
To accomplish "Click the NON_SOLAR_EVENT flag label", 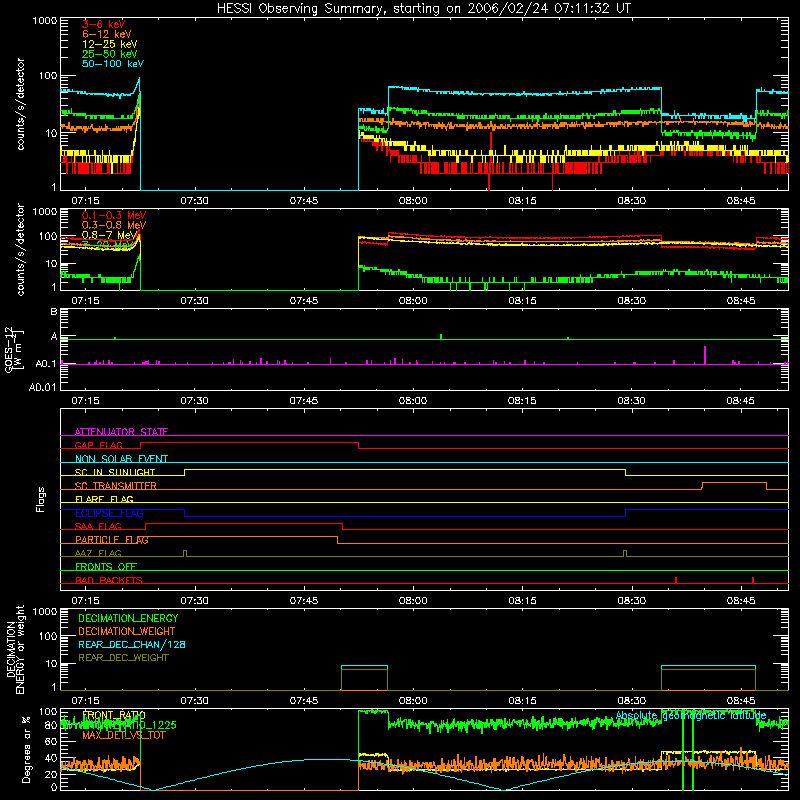I will pyautogui.click(x=121, y=459).
